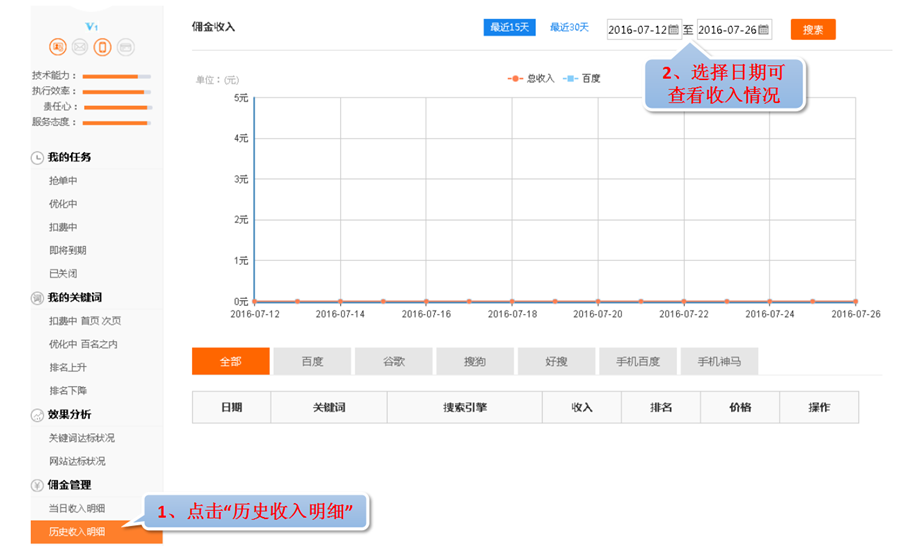Open 当日收入明细 in the sidebar
Screen dimensions: 900x546
76,509
